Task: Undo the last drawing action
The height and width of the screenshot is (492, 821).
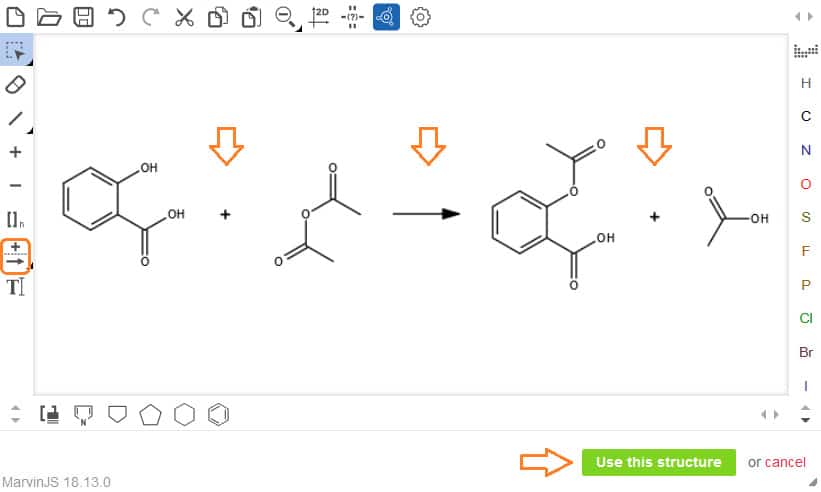Action: pyautogui.click(x=117, y=16)
